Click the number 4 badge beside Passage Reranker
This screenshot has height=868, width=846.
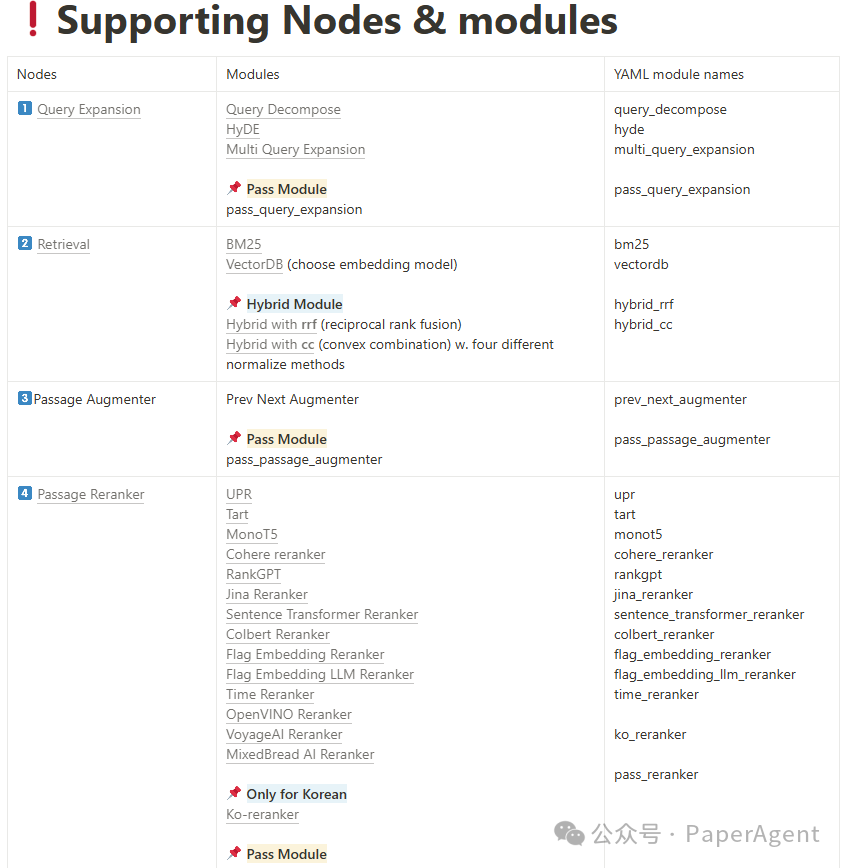coord(25,493)
